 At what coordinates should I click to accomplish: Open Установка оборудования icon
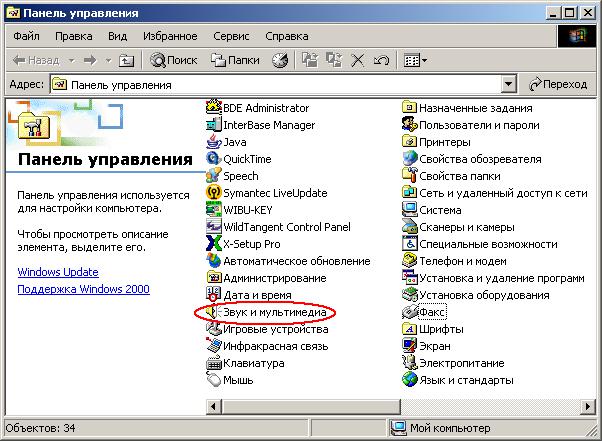coord(410,295)
